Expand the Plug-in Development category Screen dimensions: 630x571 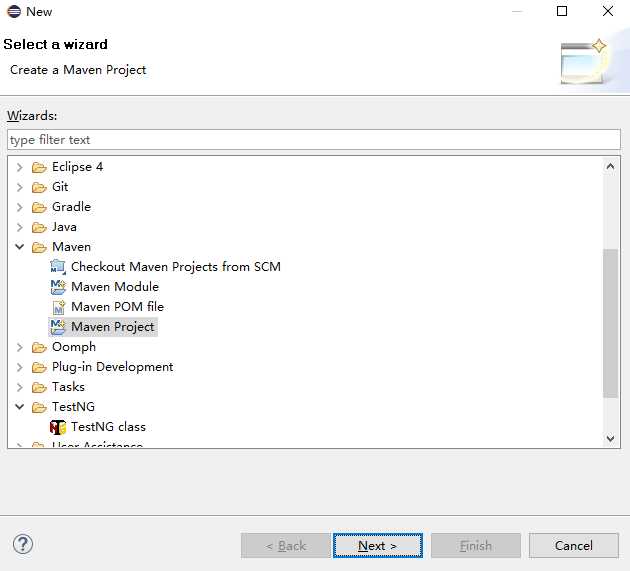(19, 367)
